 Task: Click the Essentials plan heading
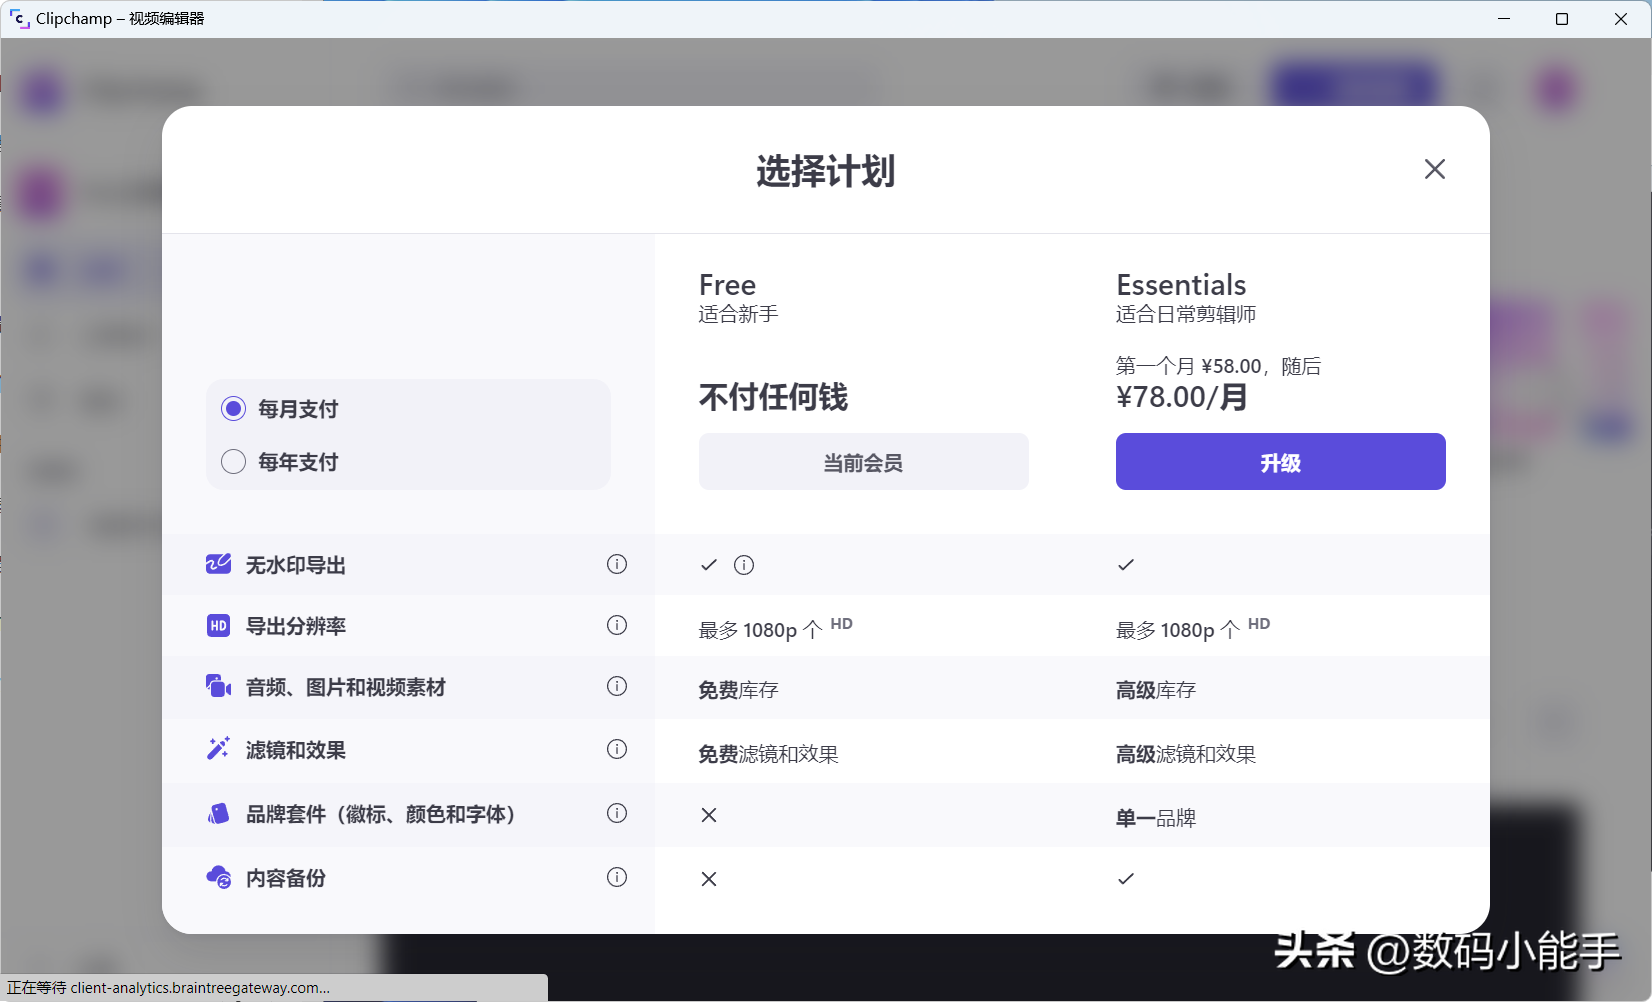coord(1181,285)
